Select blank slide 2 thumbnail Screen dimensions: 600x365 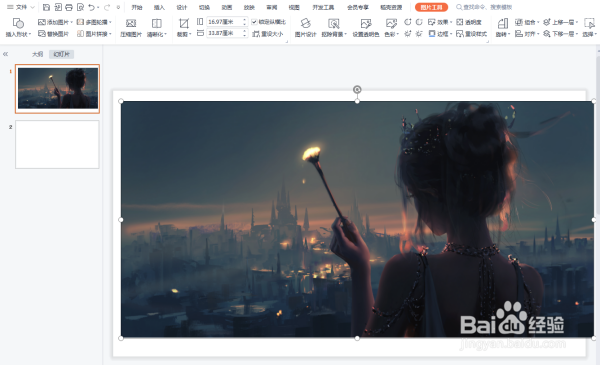(57, 145)
